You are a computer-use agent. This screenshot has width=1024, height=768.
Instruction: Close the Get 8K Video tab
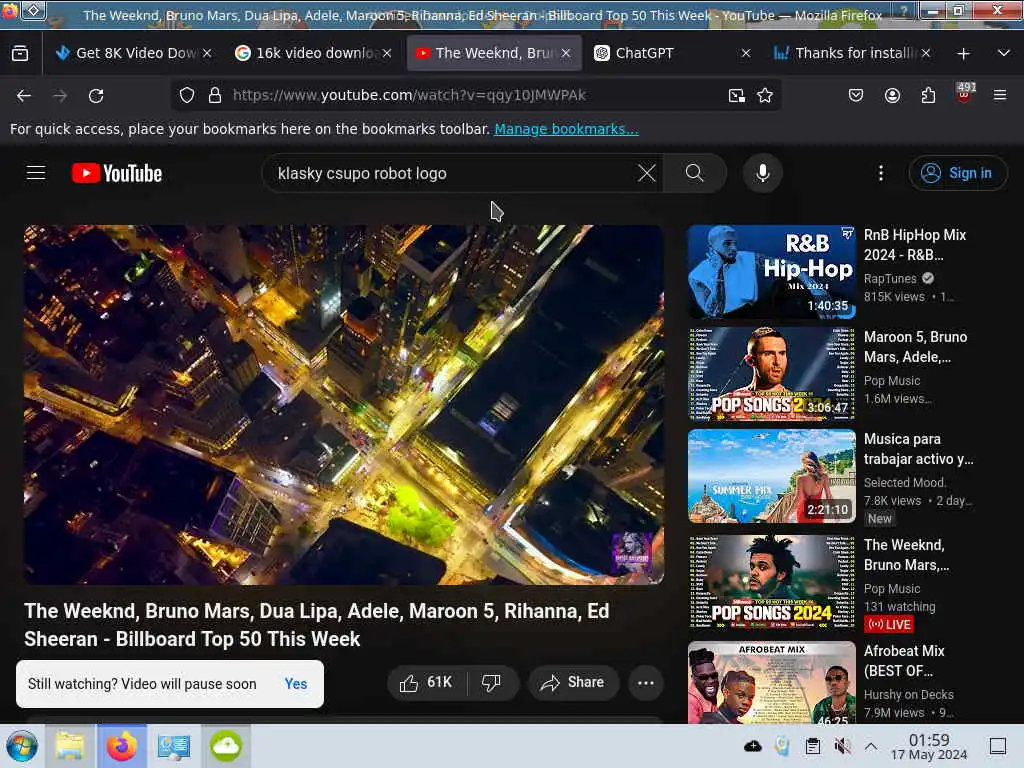pyautogui.click(x=207, y=54)
